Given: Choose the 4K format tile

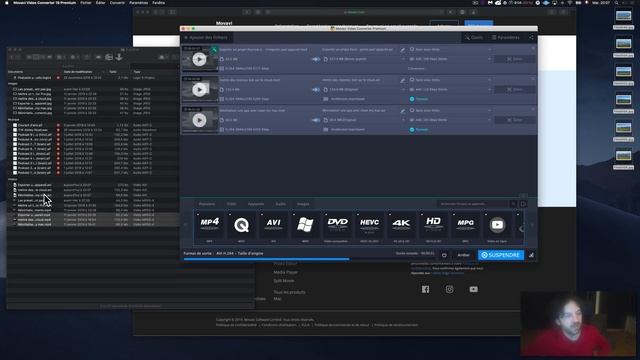Looking at the screenshot, I should click(x=401, y=226).
